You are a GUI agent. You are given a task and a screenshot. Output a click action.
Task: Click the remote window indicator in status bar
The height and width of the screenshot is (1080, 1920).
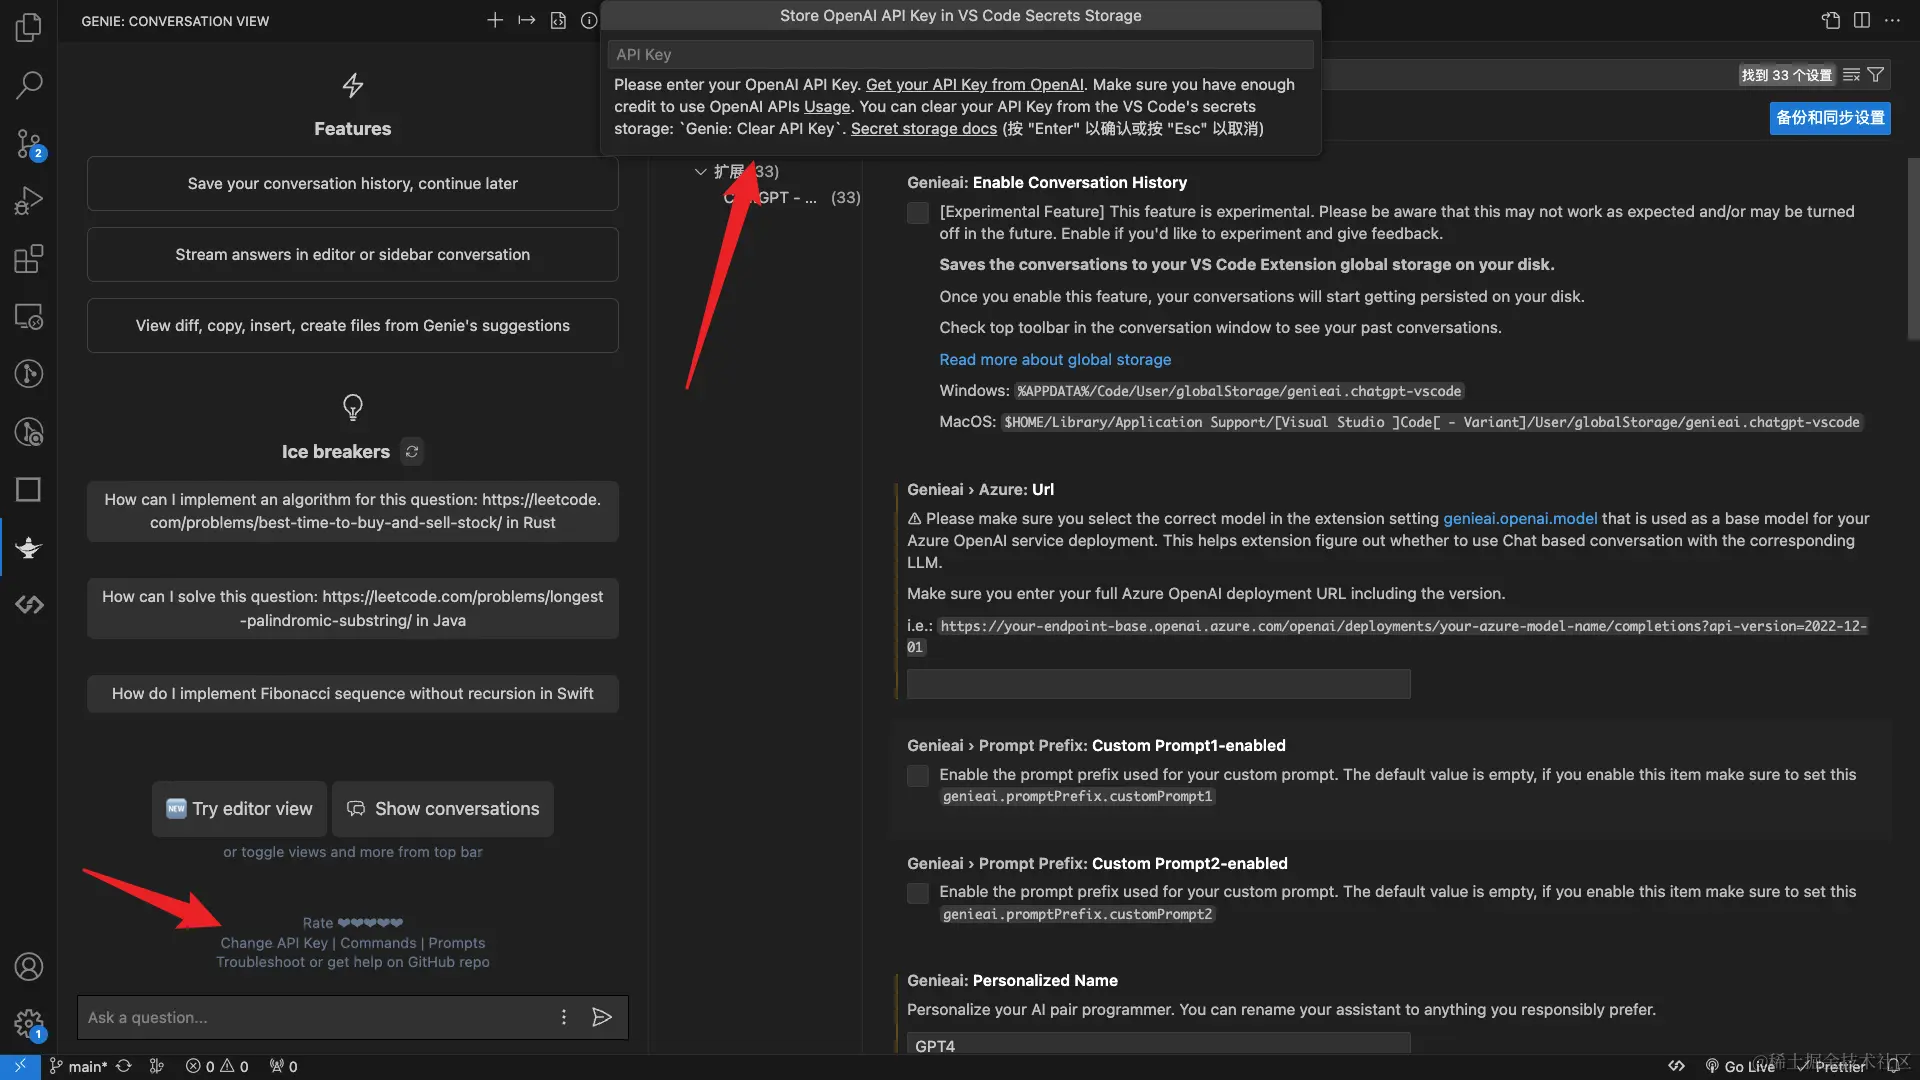[x=20, y=1066]
